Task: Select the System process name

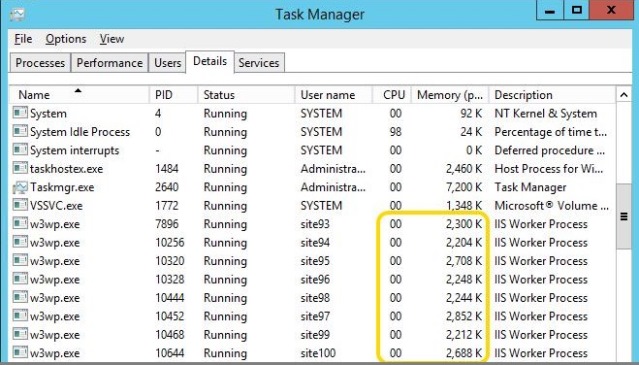Action: point(48,113)
